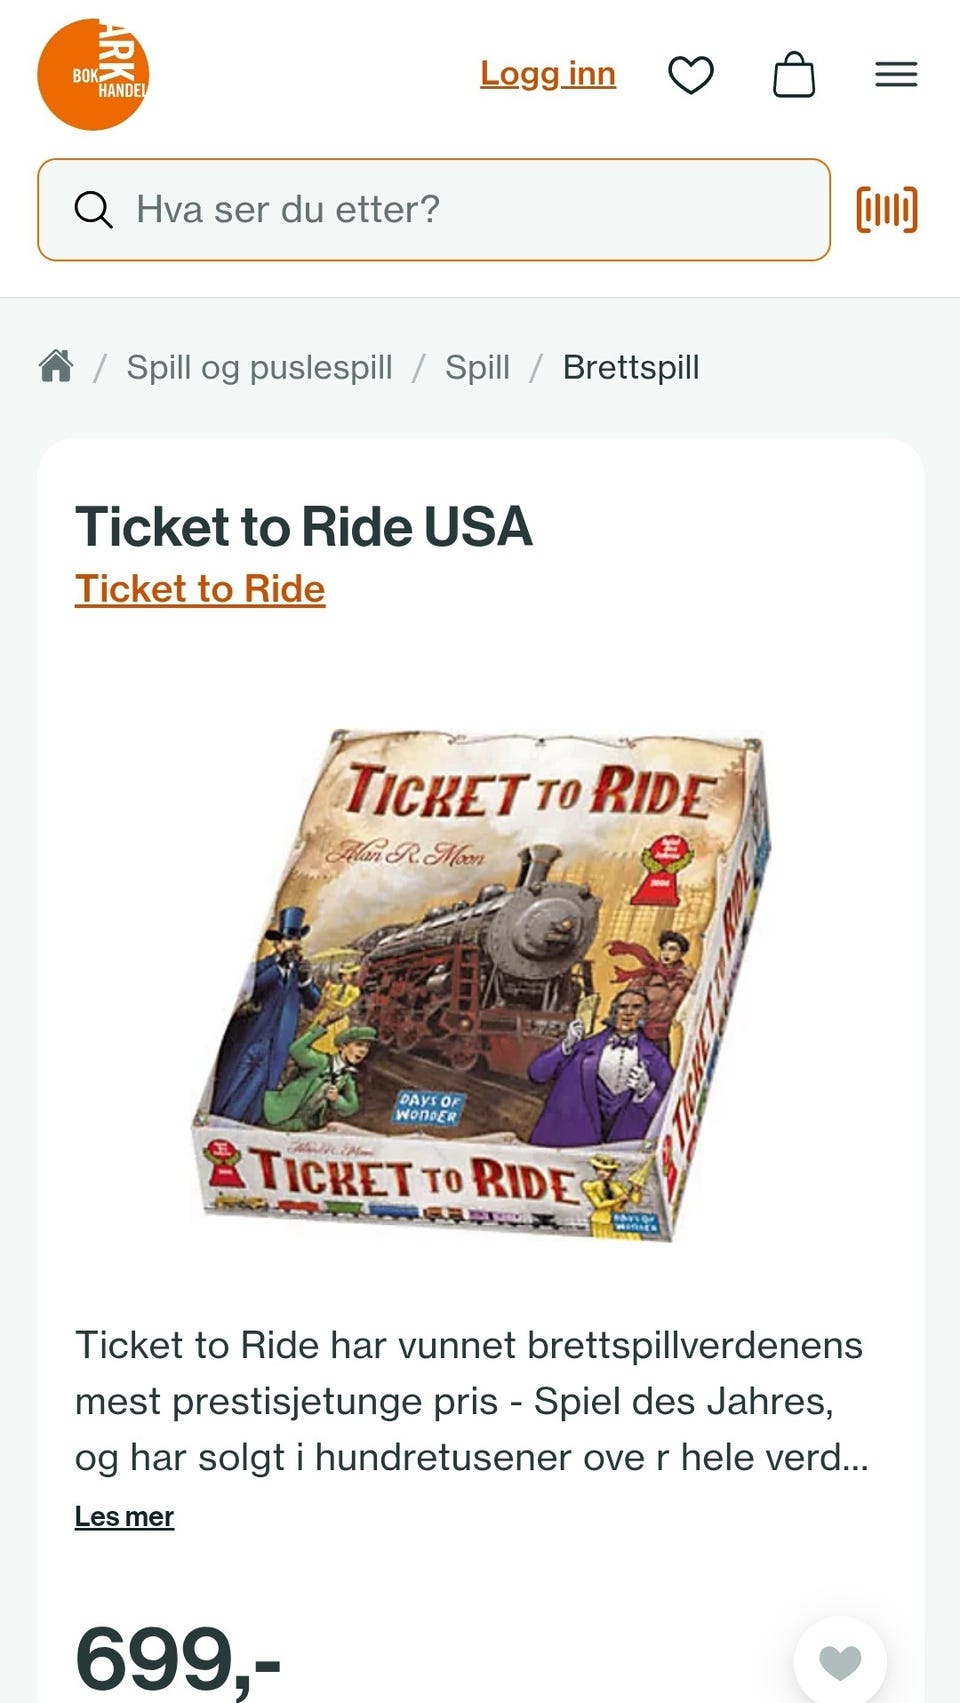Focus the 'Hva ser du etter?' search field
This screenshot has height=1703, width=960.
click(434, 210)
